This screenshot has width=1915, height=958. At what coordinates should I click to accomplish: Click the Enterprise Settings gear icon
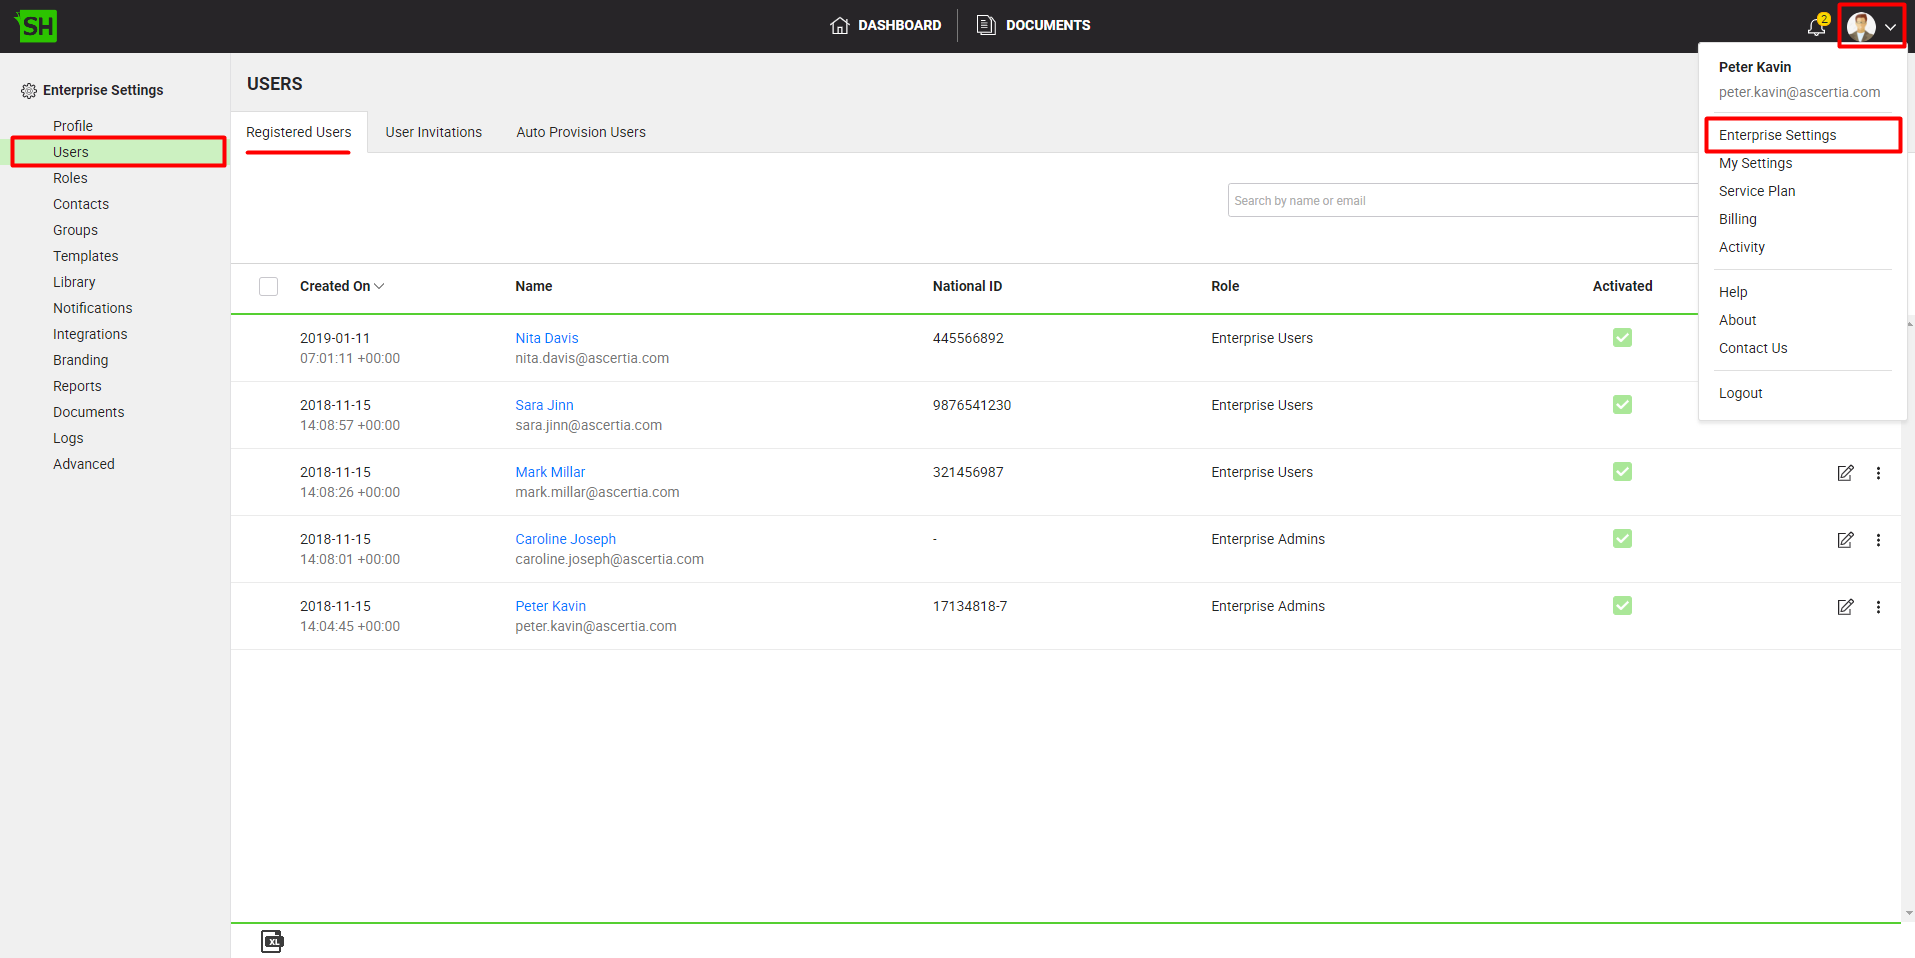(29, 91)
